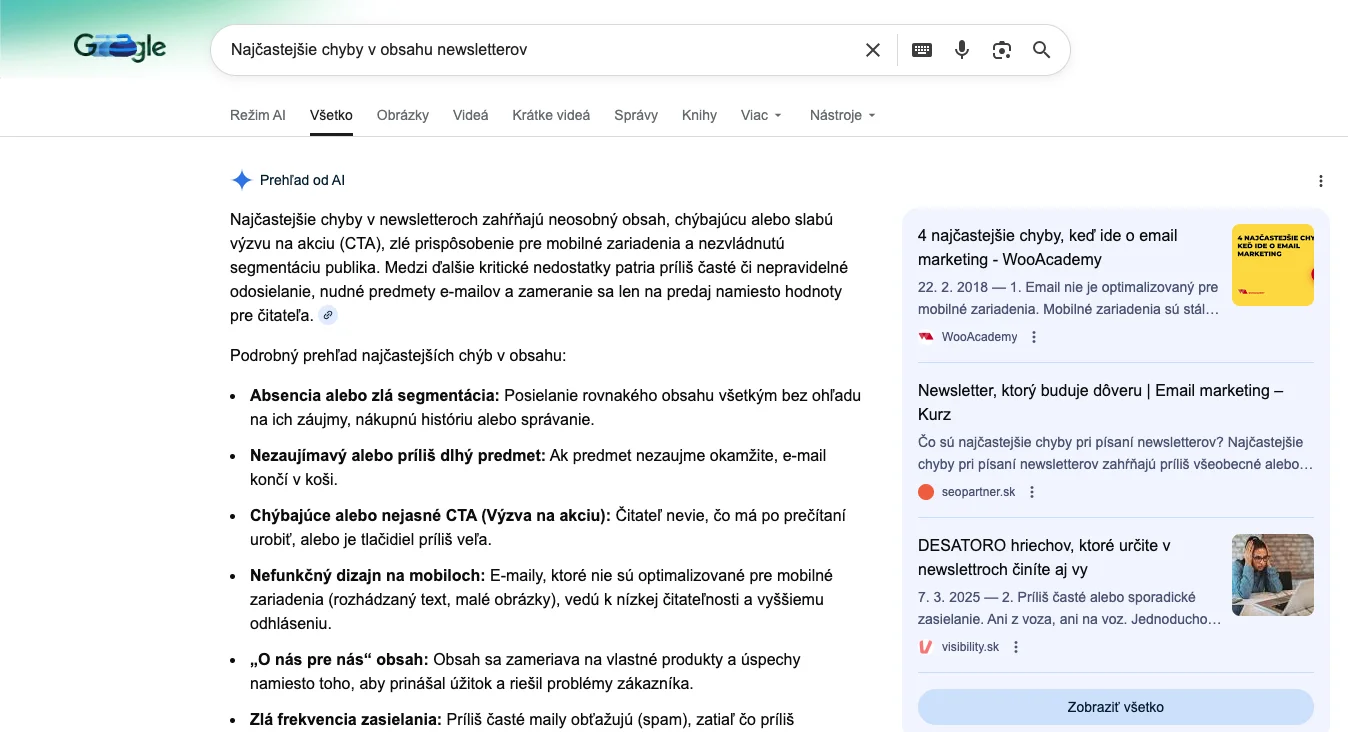Switch to the Obrázky tab

[403, 115]
